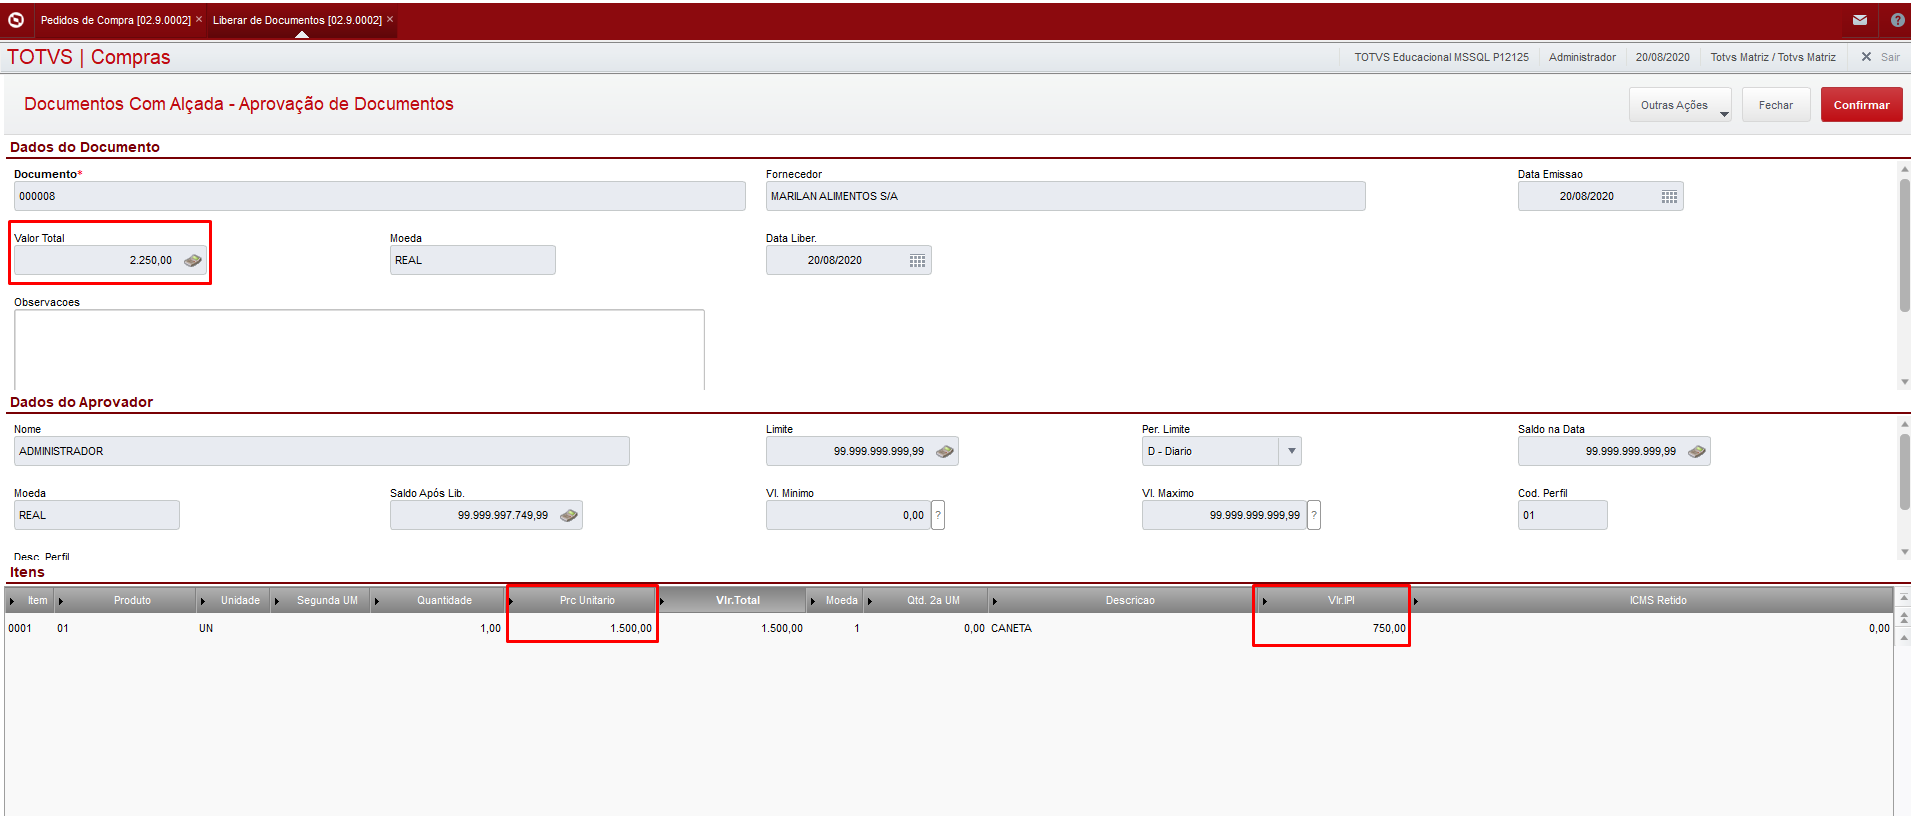Click the Confirmar button
The width and height of the screenshot is (1911, 816).
(1861, 105)
